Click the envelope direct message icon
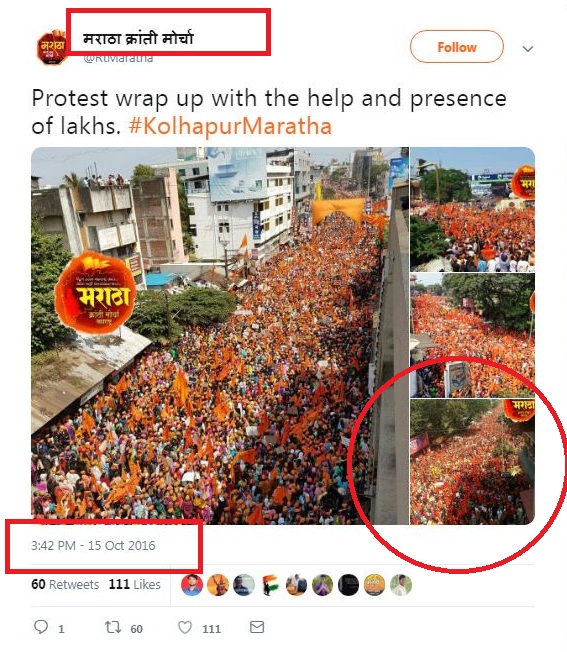The height and width of the screenshot is (652, 567). (257, 627)
